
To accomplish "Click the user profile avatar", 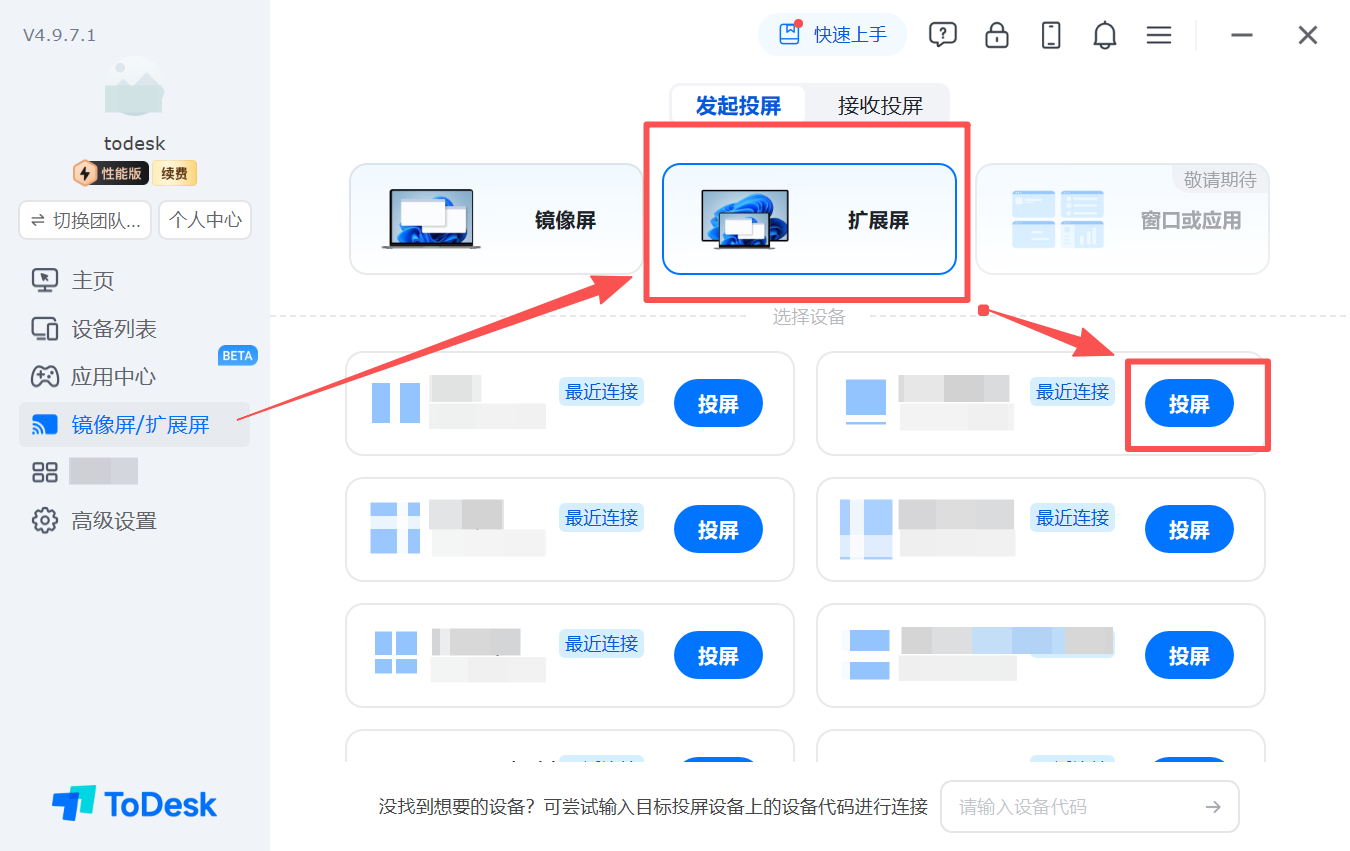I will click(134, 86).
